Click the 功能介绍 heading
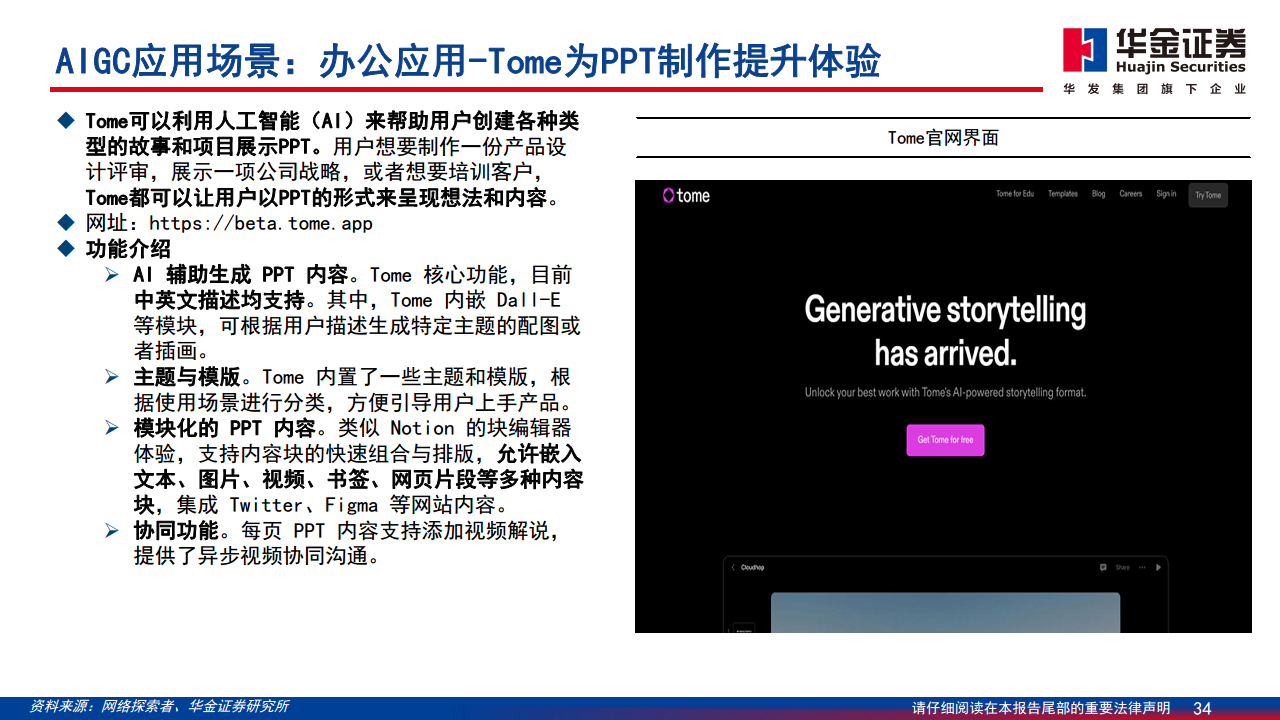The image size is (1280, 720). [x=128, y=249]
